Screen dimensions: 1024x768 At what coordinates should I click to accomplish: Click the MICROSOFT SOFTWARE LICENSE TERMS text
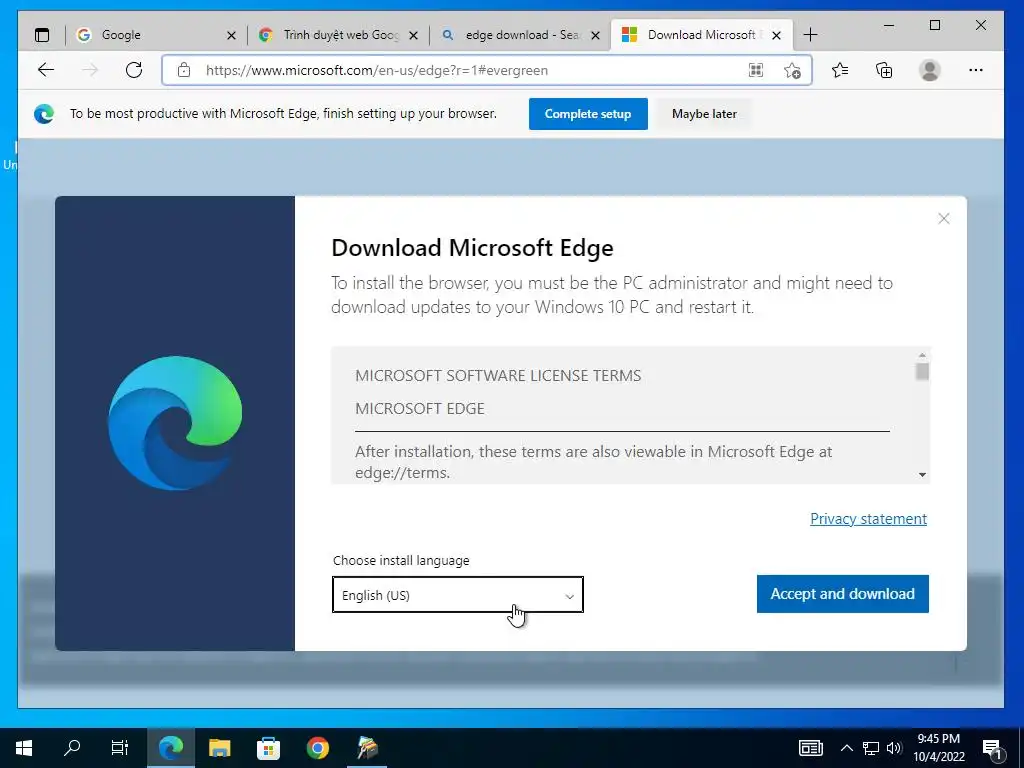coord(498,376)
